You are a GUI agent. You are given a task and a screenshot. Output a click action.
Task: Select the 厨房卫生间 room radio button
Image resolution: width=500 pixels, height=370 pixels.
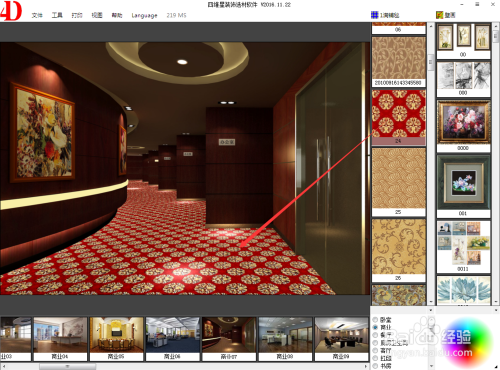[375, 343]
